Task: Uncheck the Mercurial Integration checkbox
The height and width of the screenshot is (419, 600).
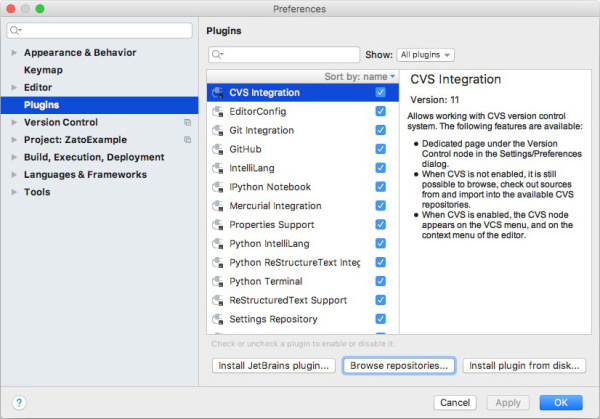Action: (380, 205)
